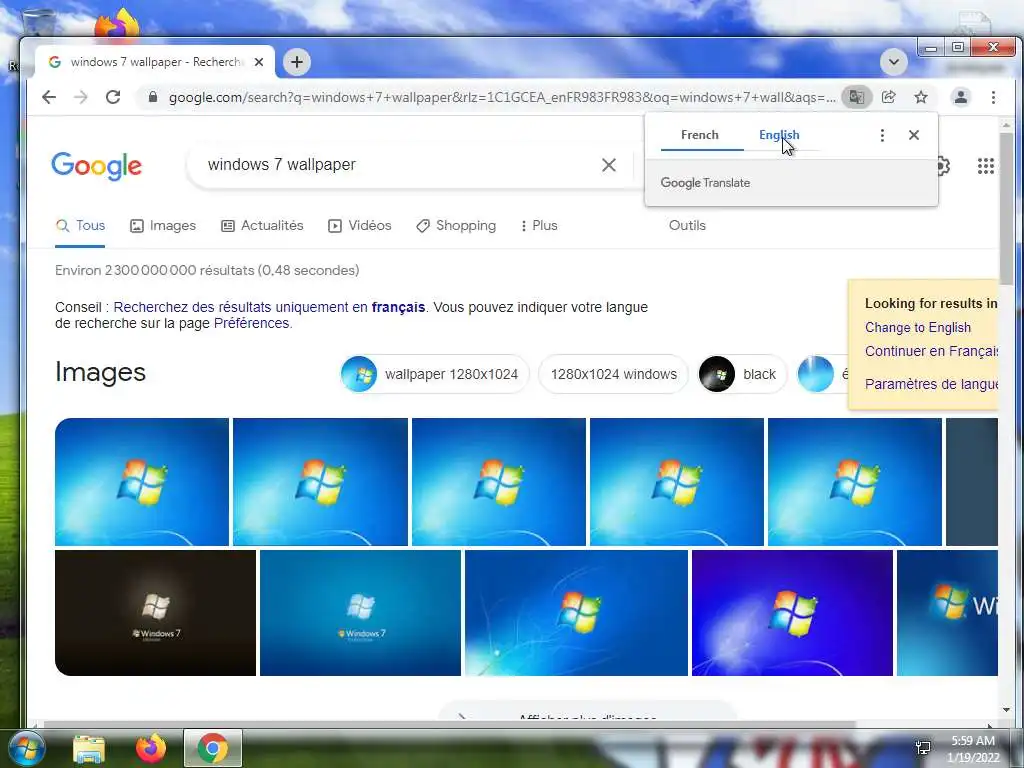Viewport: 1024px width, 768px height.
Task: Open Google settings gear icon
Action: tap(943, 167)
